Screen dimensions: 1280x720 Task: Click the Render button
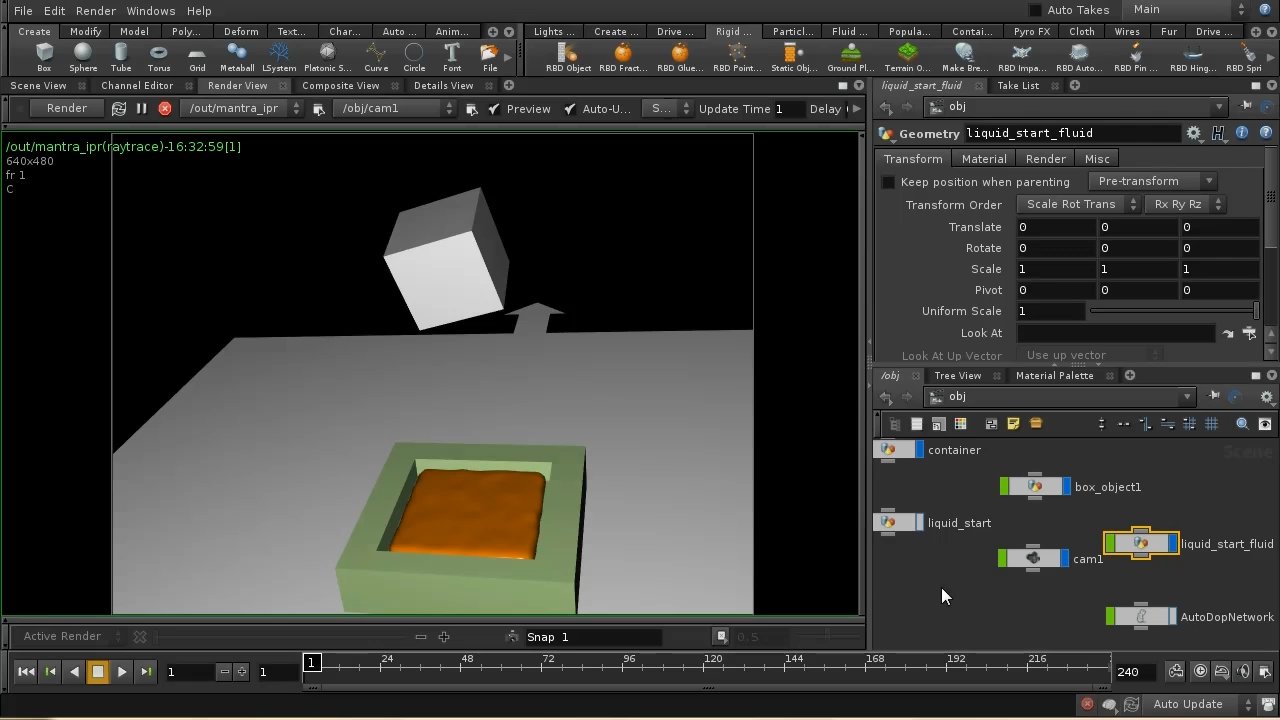click(x=67, y=108)
